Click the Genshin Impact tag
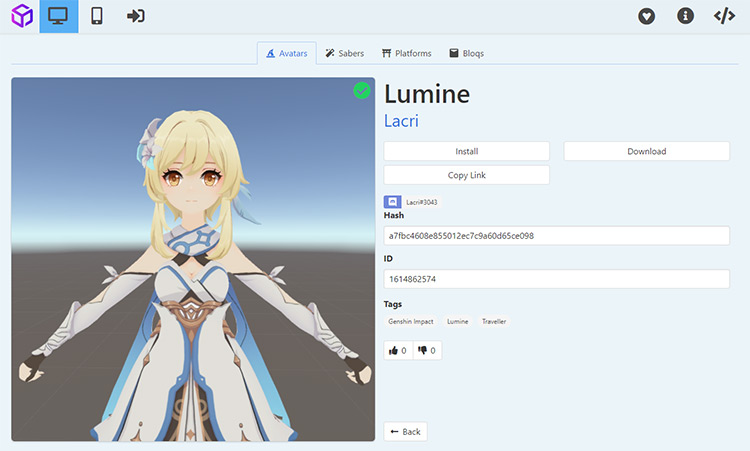 (411, 321)
